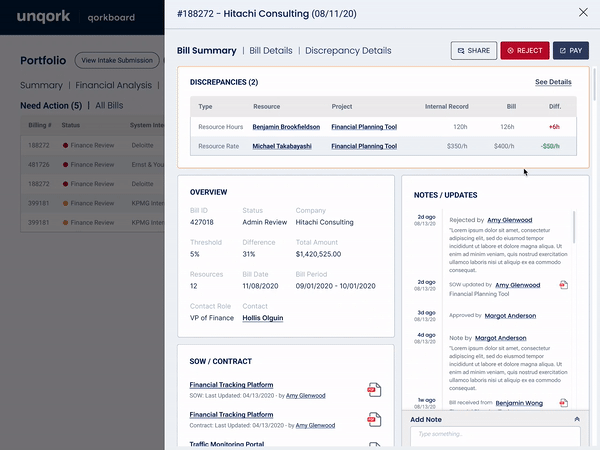This screenshot has width=600, height=450.
Task: Switch to the Bill Summary tab
Action: pos(207,51)
